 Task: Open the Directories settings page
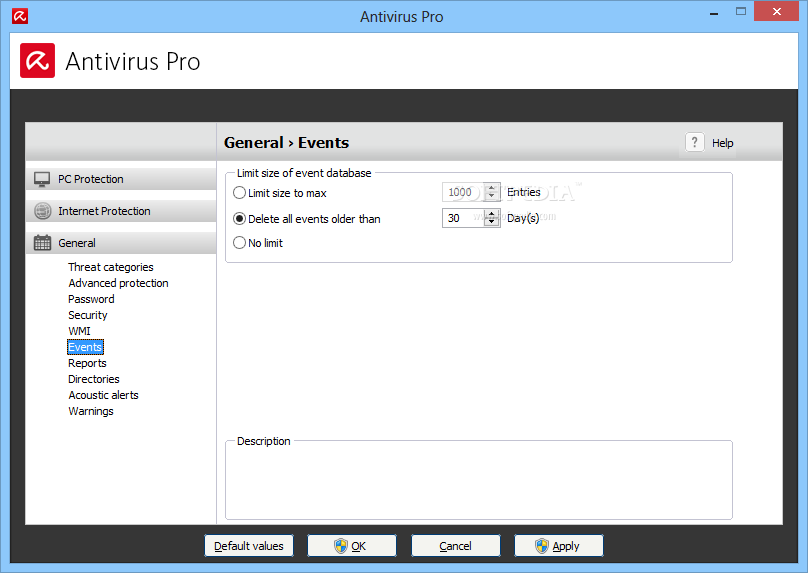[94, 379]
